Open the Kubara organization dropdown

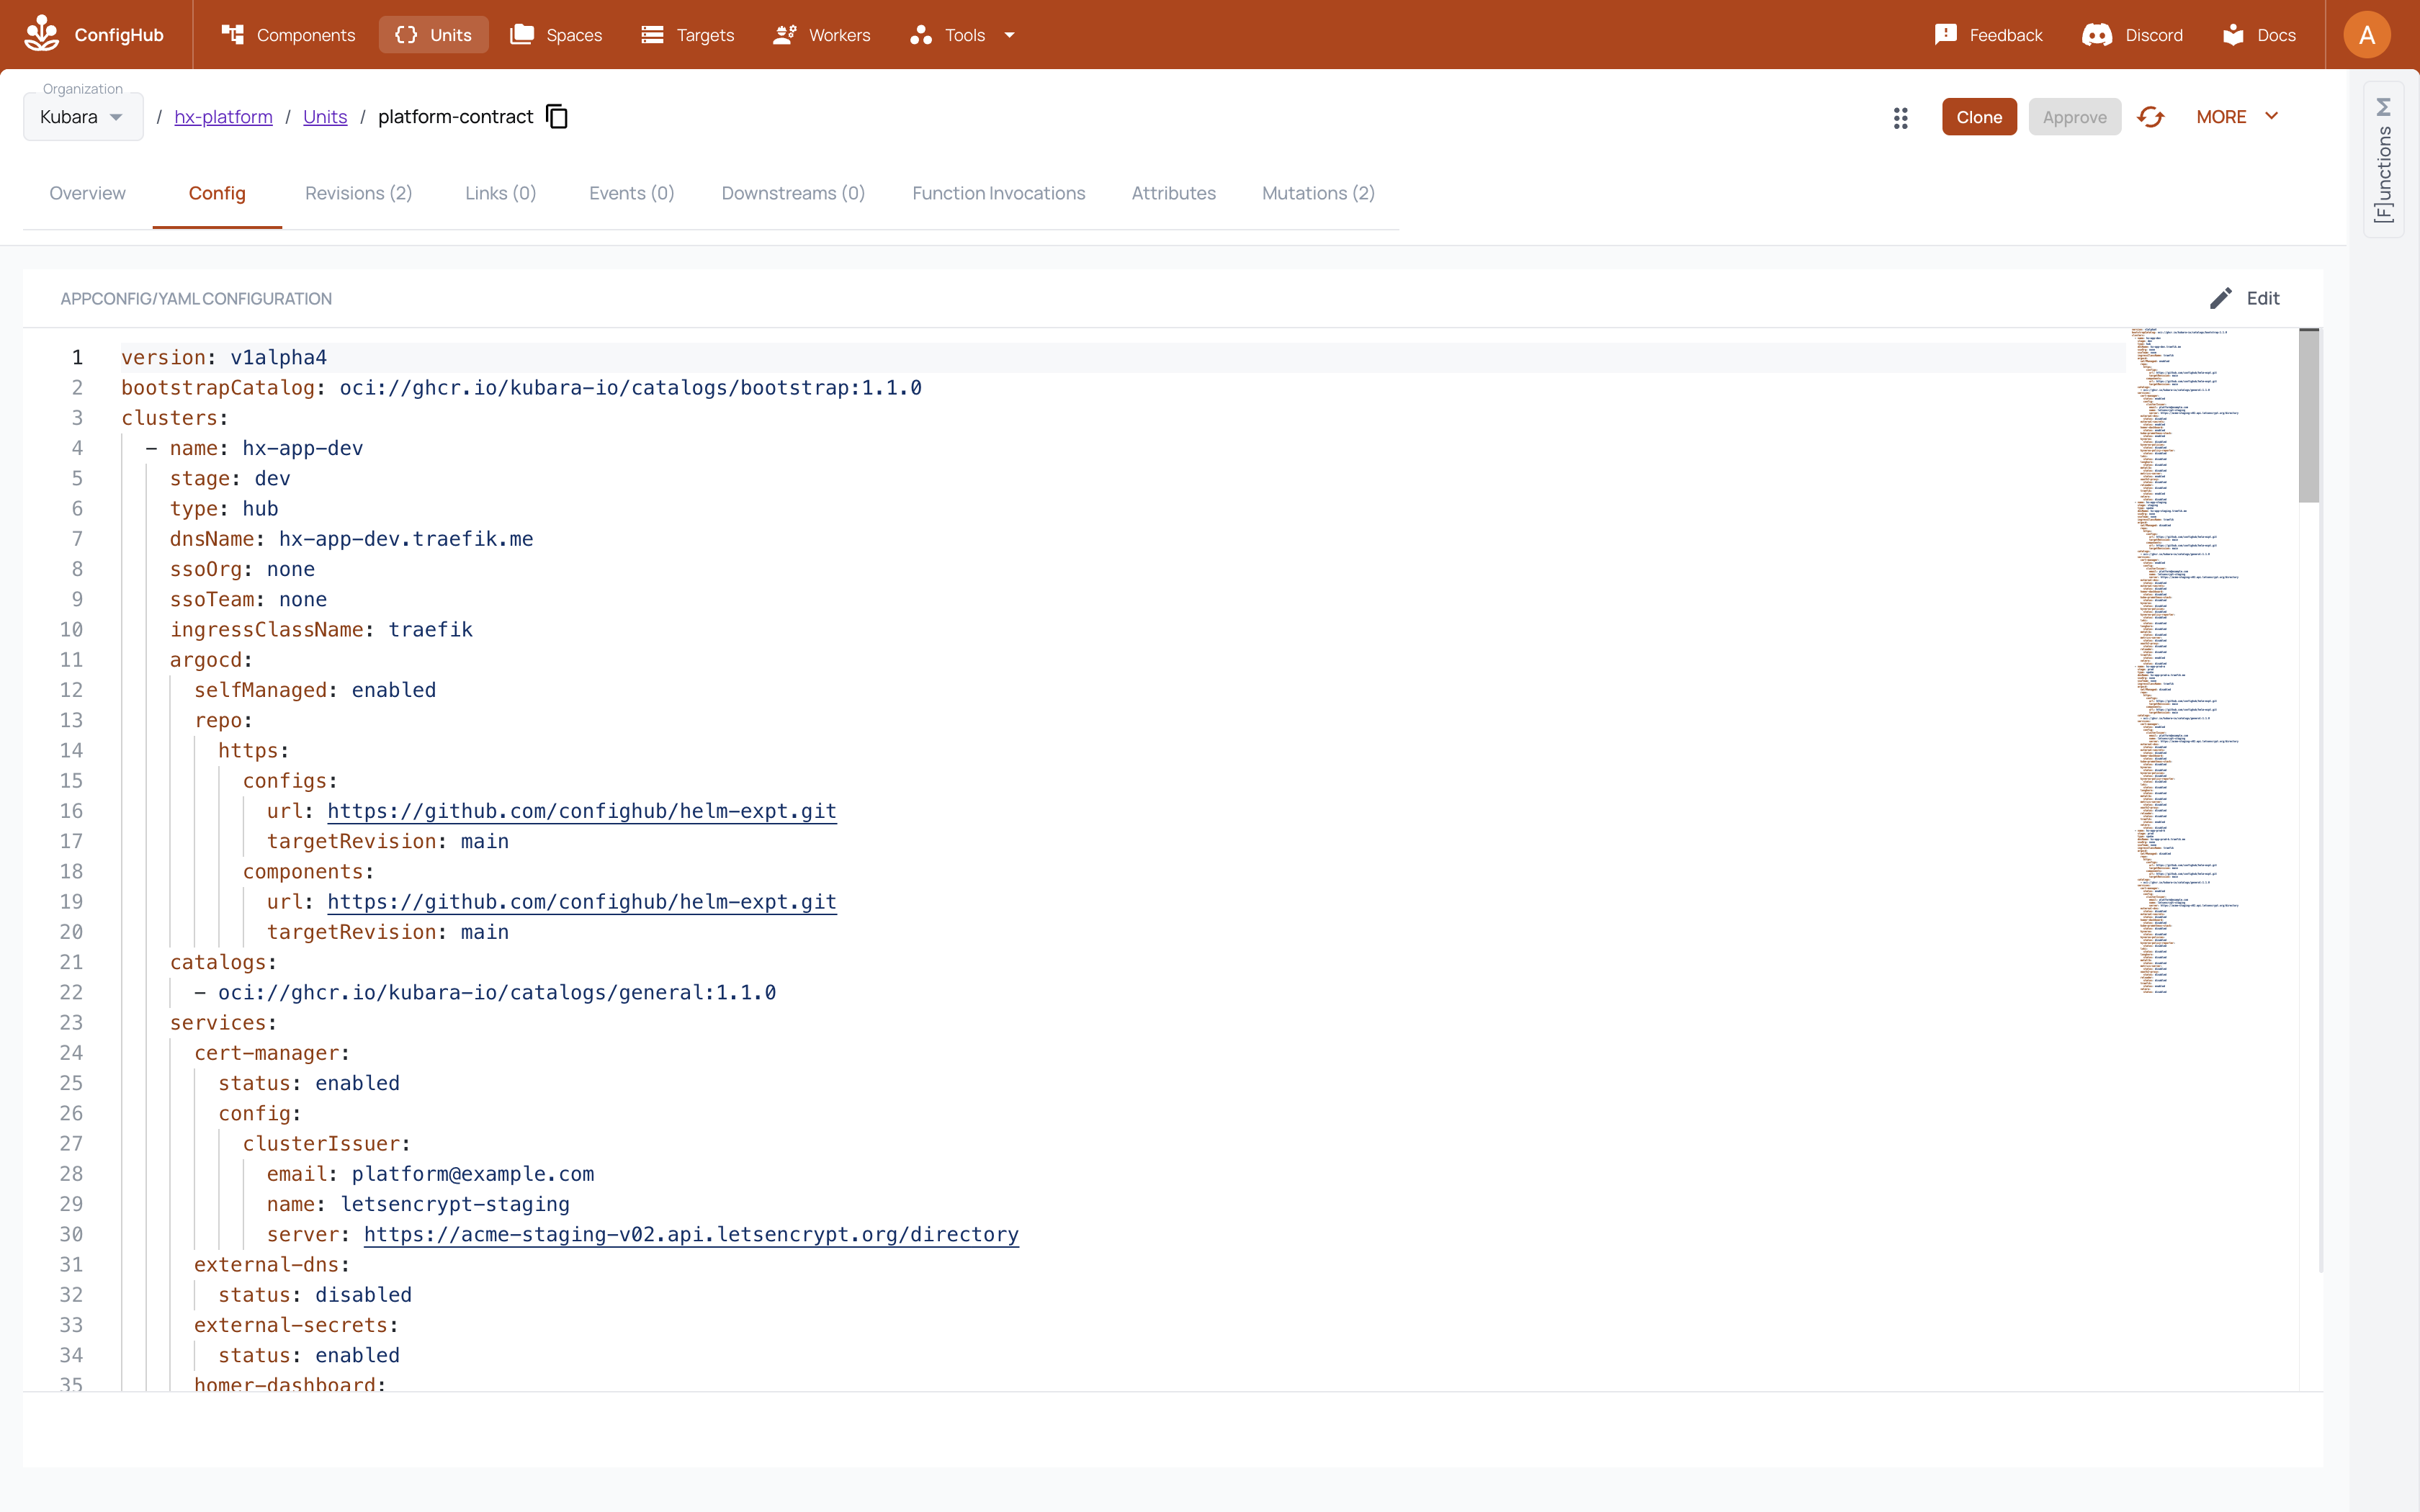pyautogui.click(x=83, y=117)
